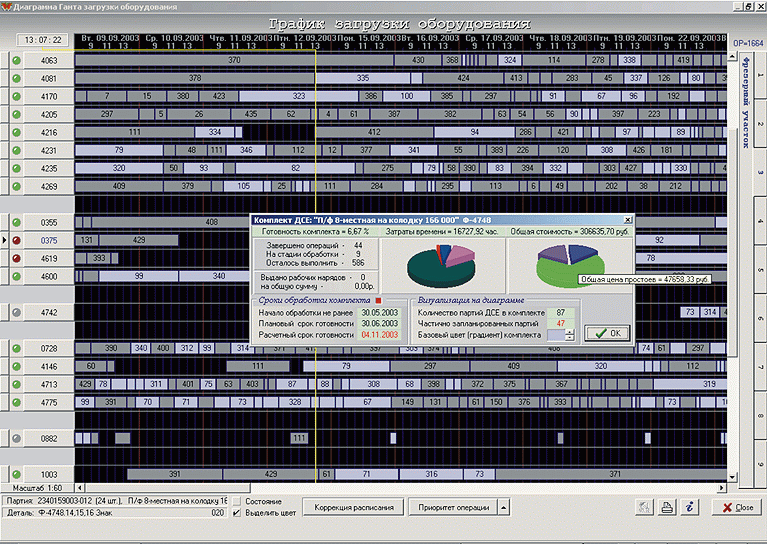
Task: Enable the Состояние checkbox
Action: (236, 501)
